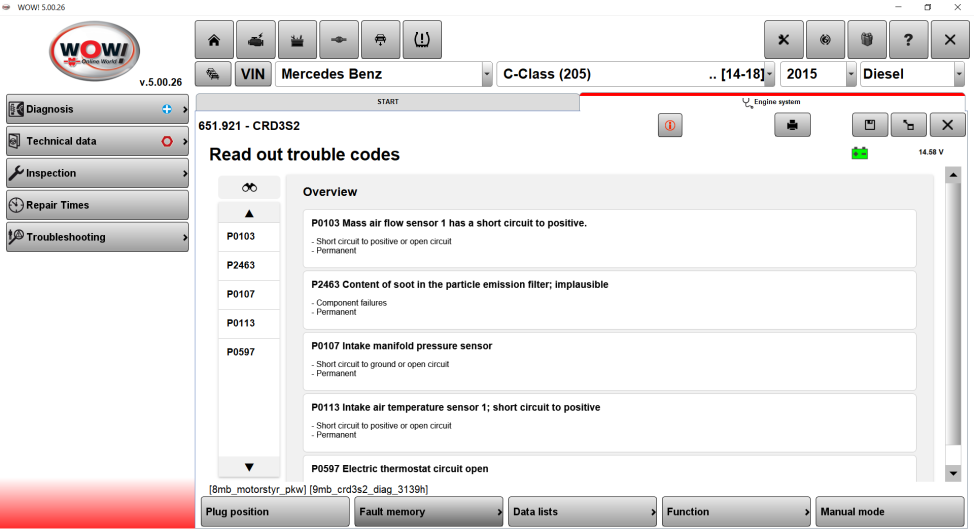Click the green battery voltage icon
974x529 pixels.
860,153
